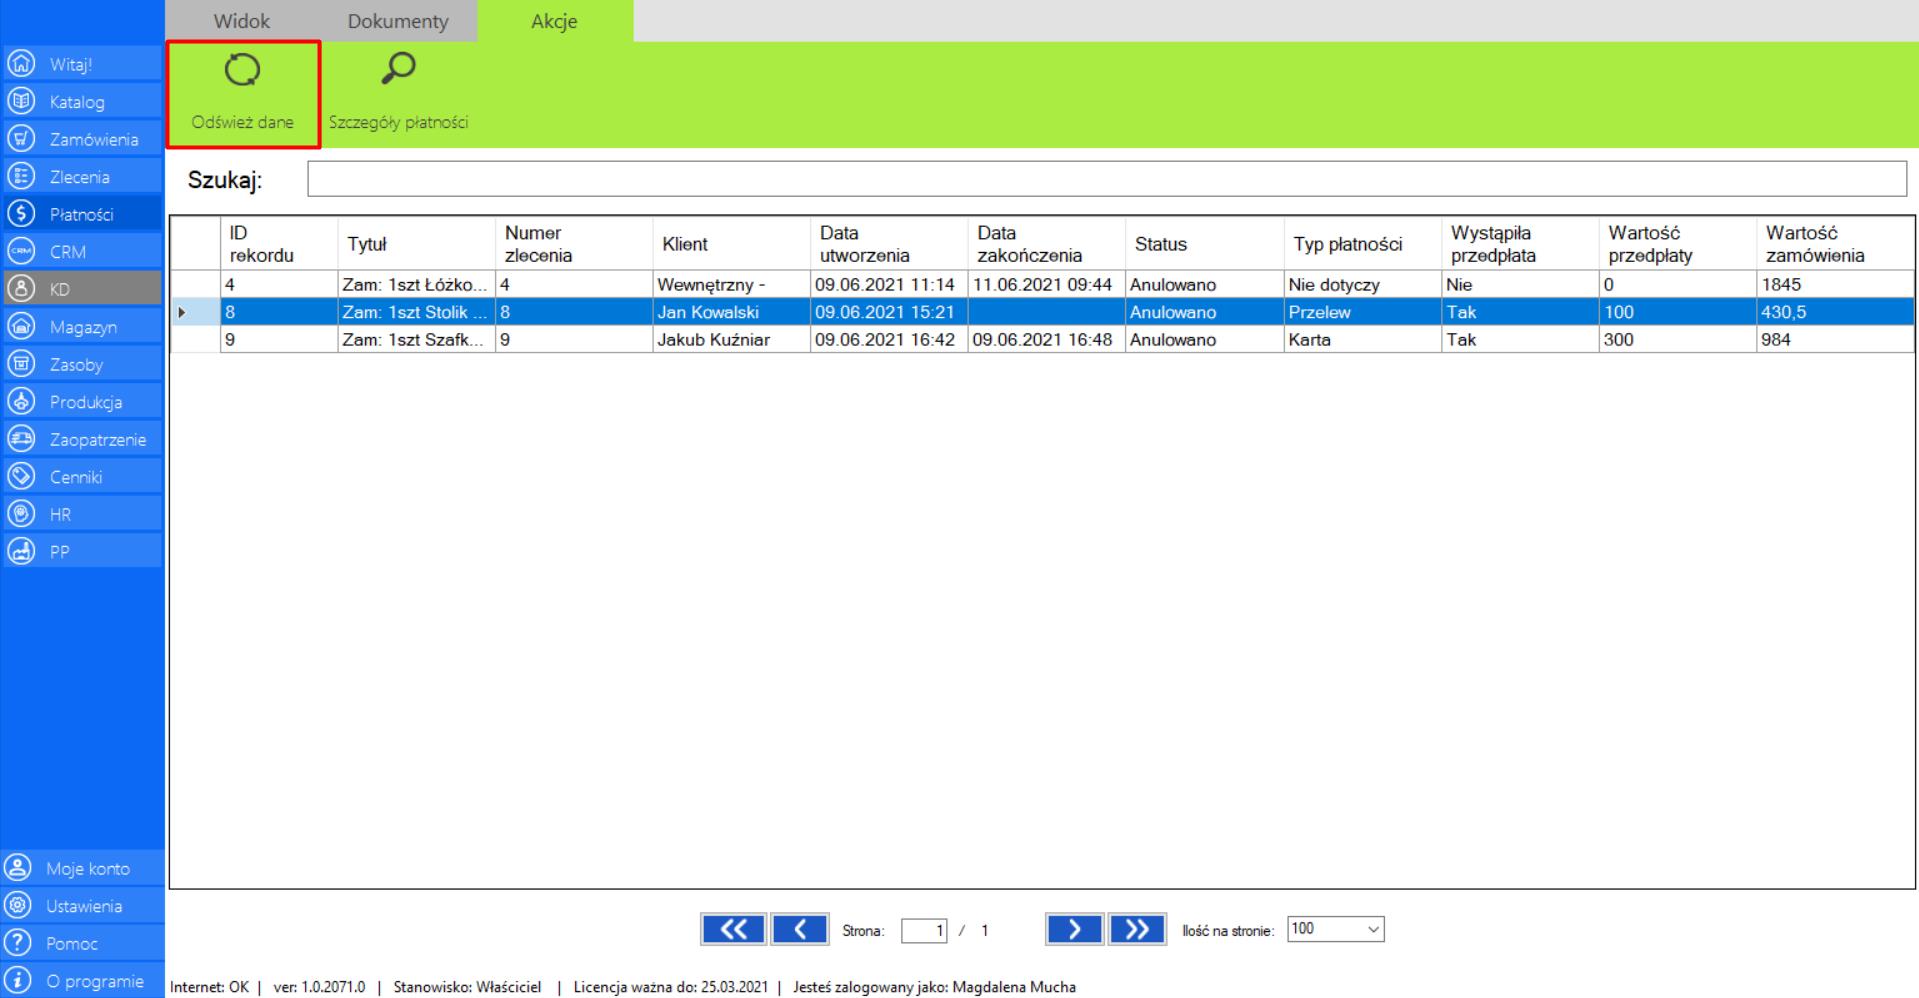Image resolution: width=1919 pixels, height=998 pixels.
Task: Open the Ilość na stronie dropdown
Action: point(1335,929)
